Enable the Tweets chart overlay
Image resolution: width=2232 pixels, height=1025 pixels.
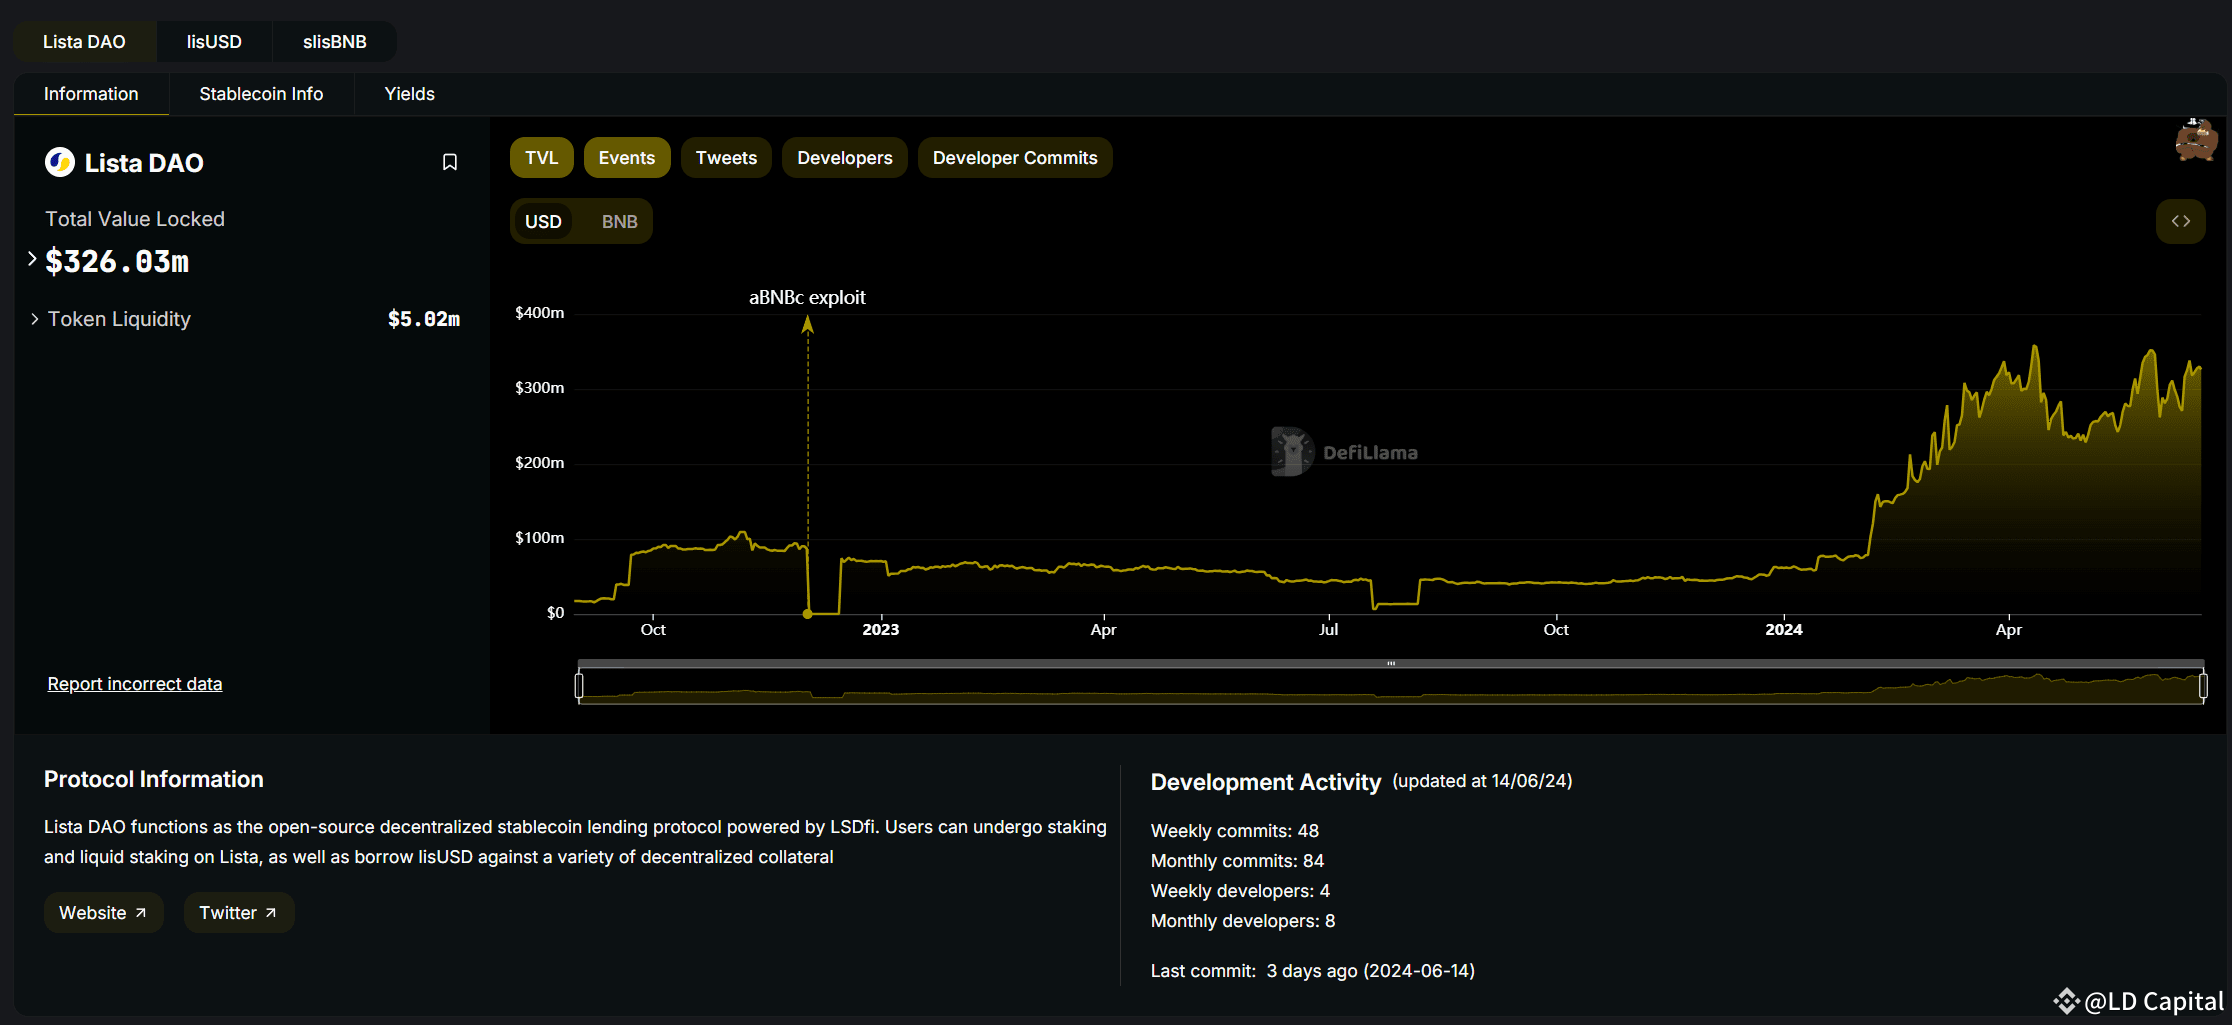click(x=726, y=158)
